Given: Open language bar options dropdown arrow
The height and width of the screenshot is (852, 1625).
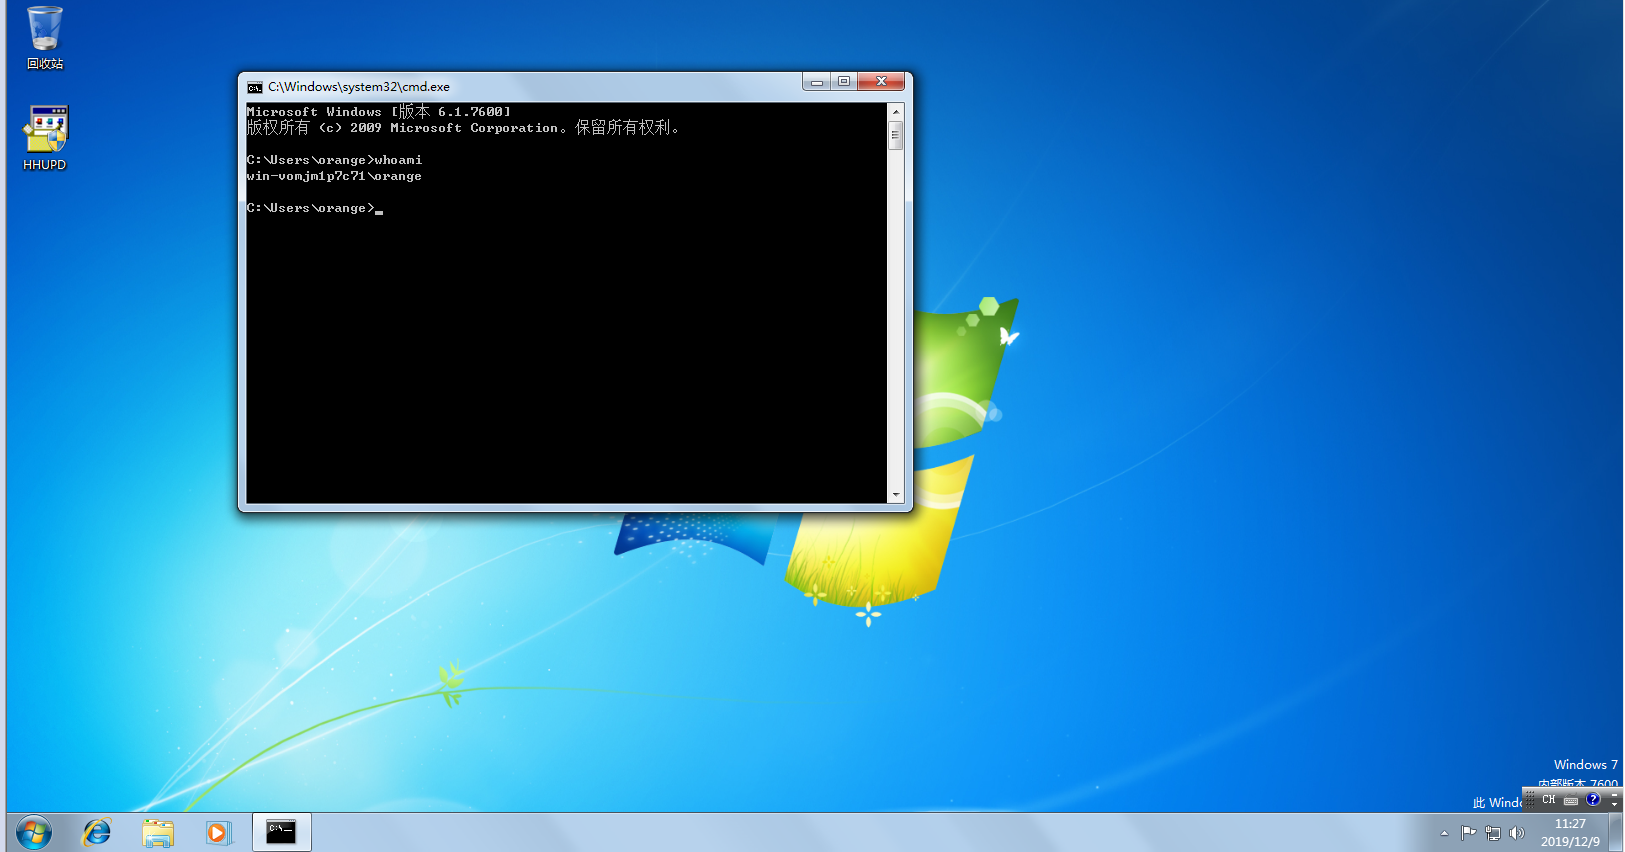Looking at the screenshot, I should click(x=1614, y=804).
